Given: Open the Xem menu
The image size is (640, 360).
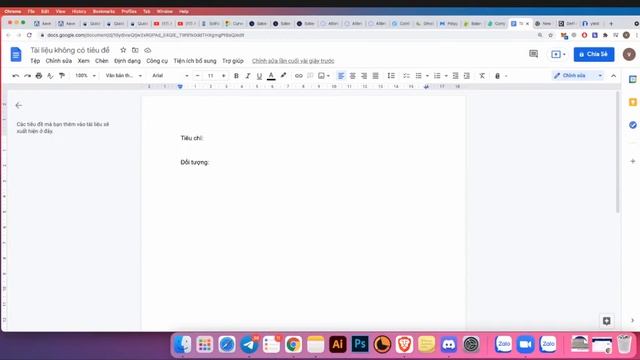Looking at the screenshot, I should pos(84,61).
